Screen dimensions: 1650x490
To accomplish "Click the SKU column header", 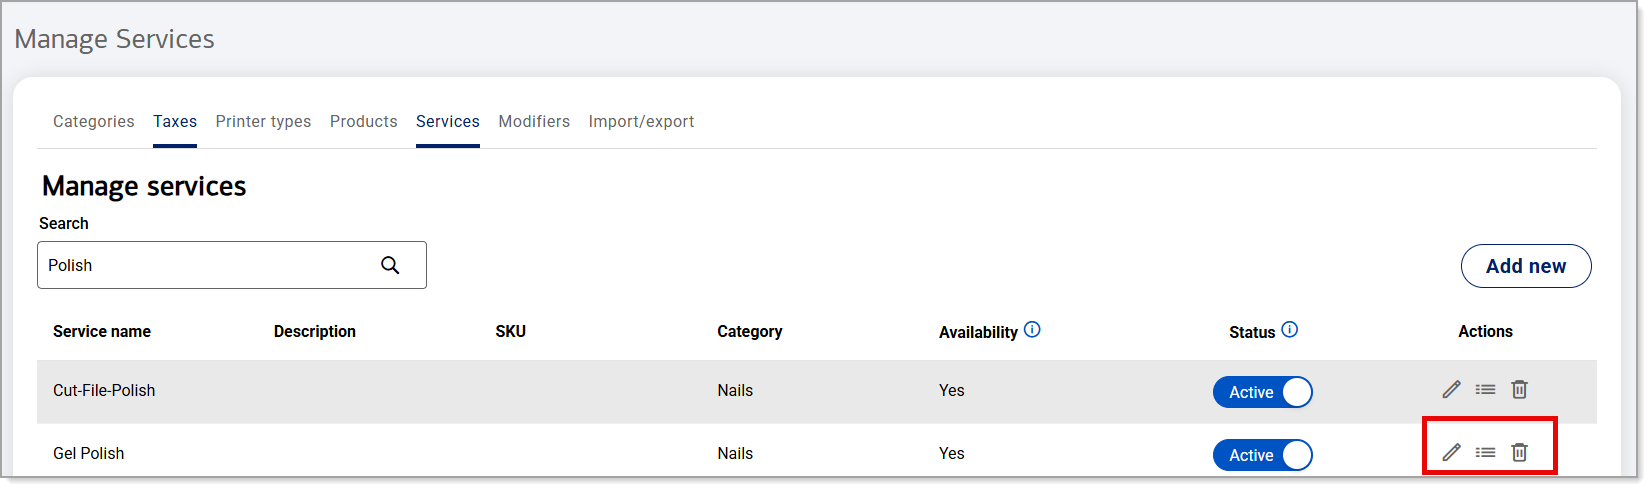I will click(x=510, y=331).
